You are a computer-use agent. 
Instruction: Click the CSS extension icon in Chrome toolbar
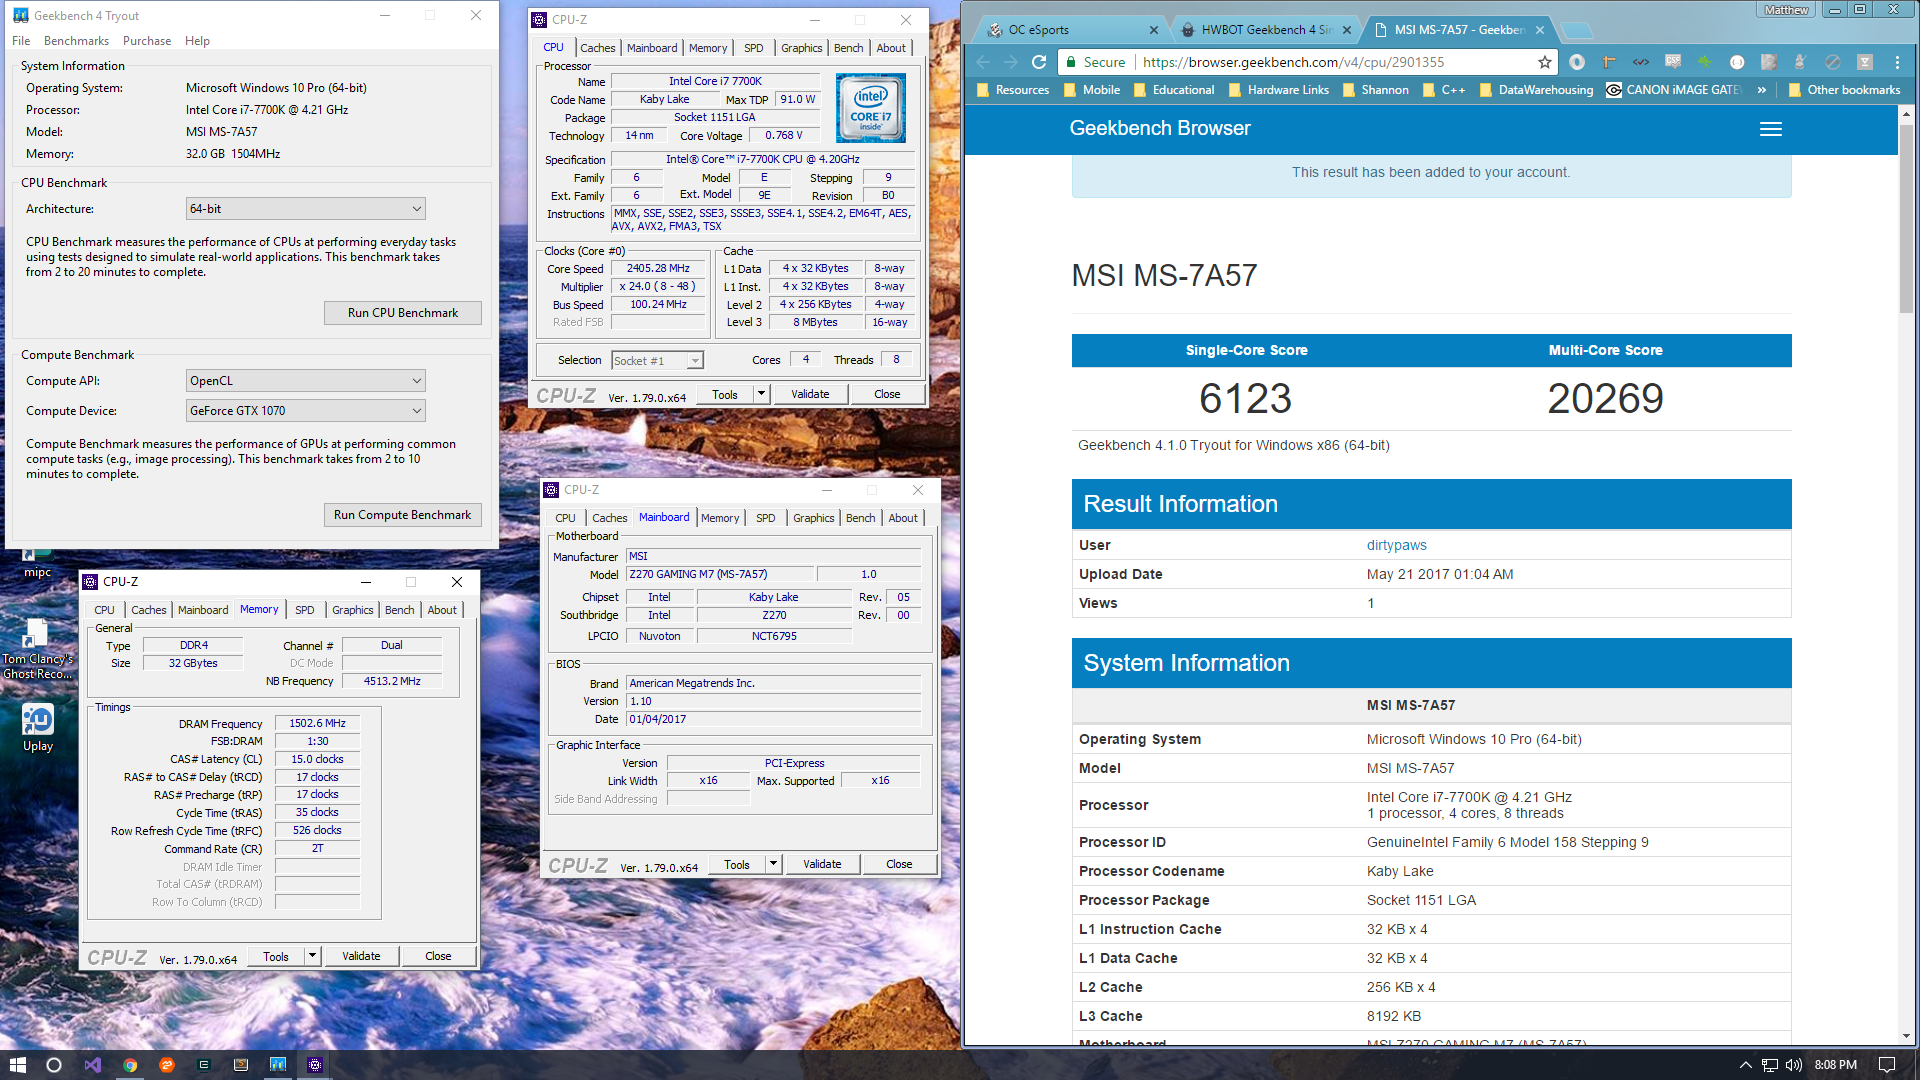(x=1673, y=62)
